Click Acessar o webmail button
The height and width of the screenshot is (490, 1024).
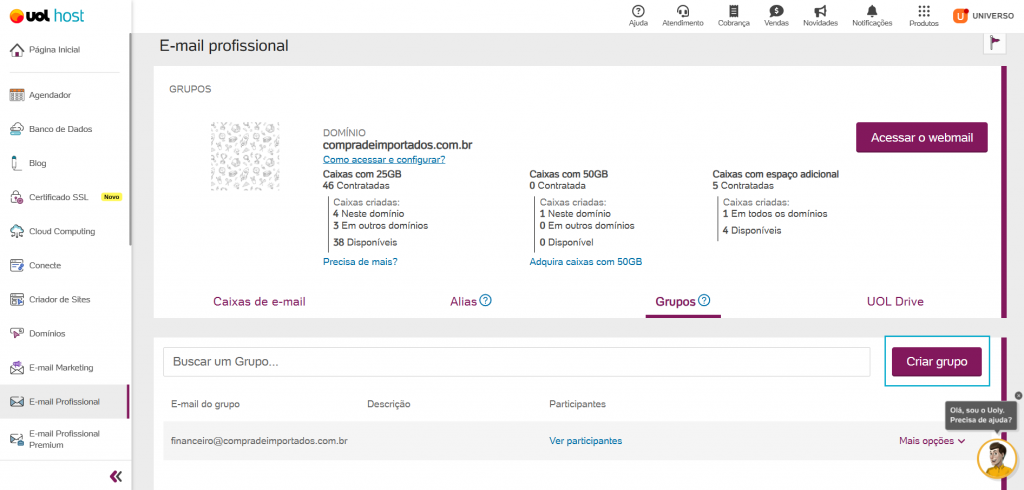[921, 138]
